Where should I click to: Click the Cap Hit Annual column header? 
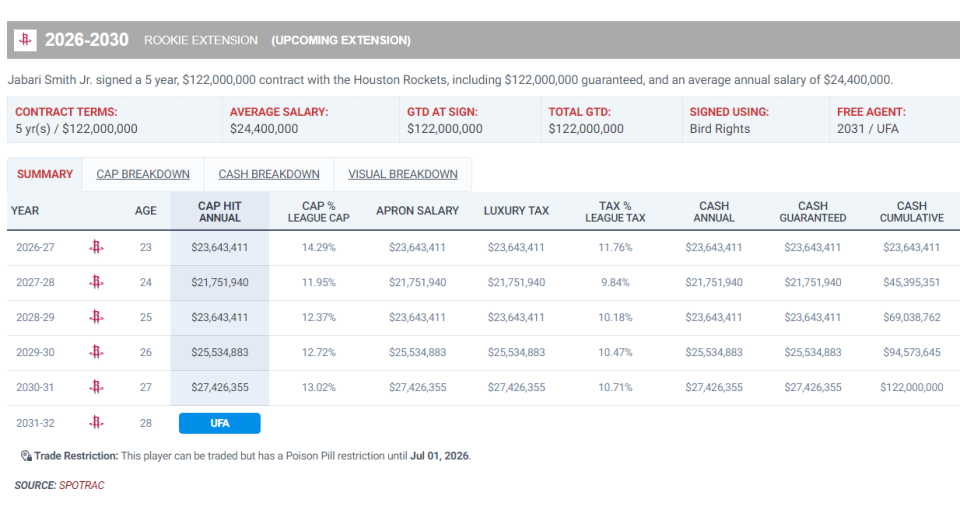[220, 211]
